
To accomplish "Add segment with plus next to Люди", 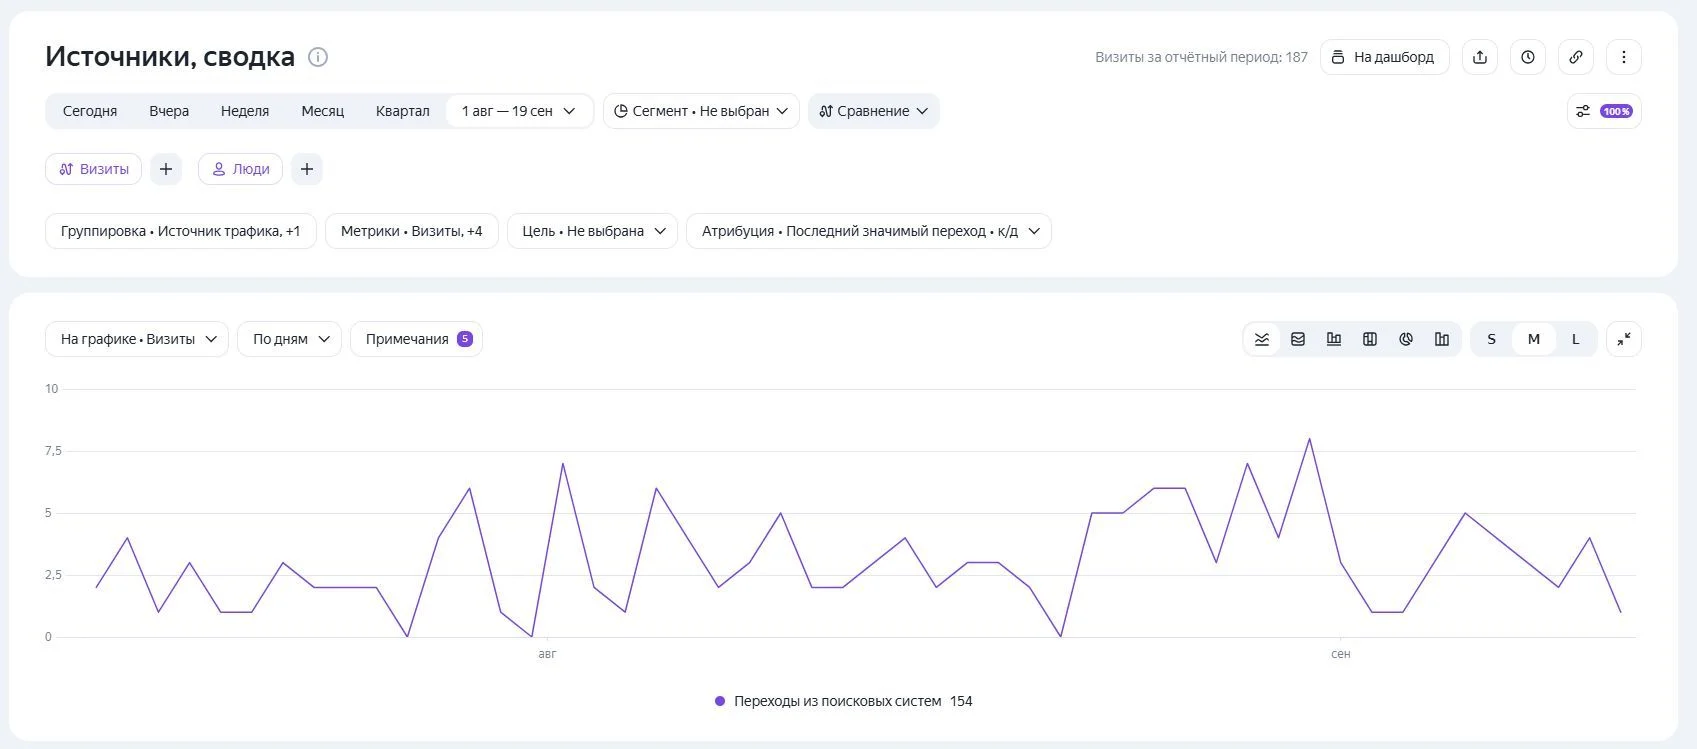I will coord(307,169).
